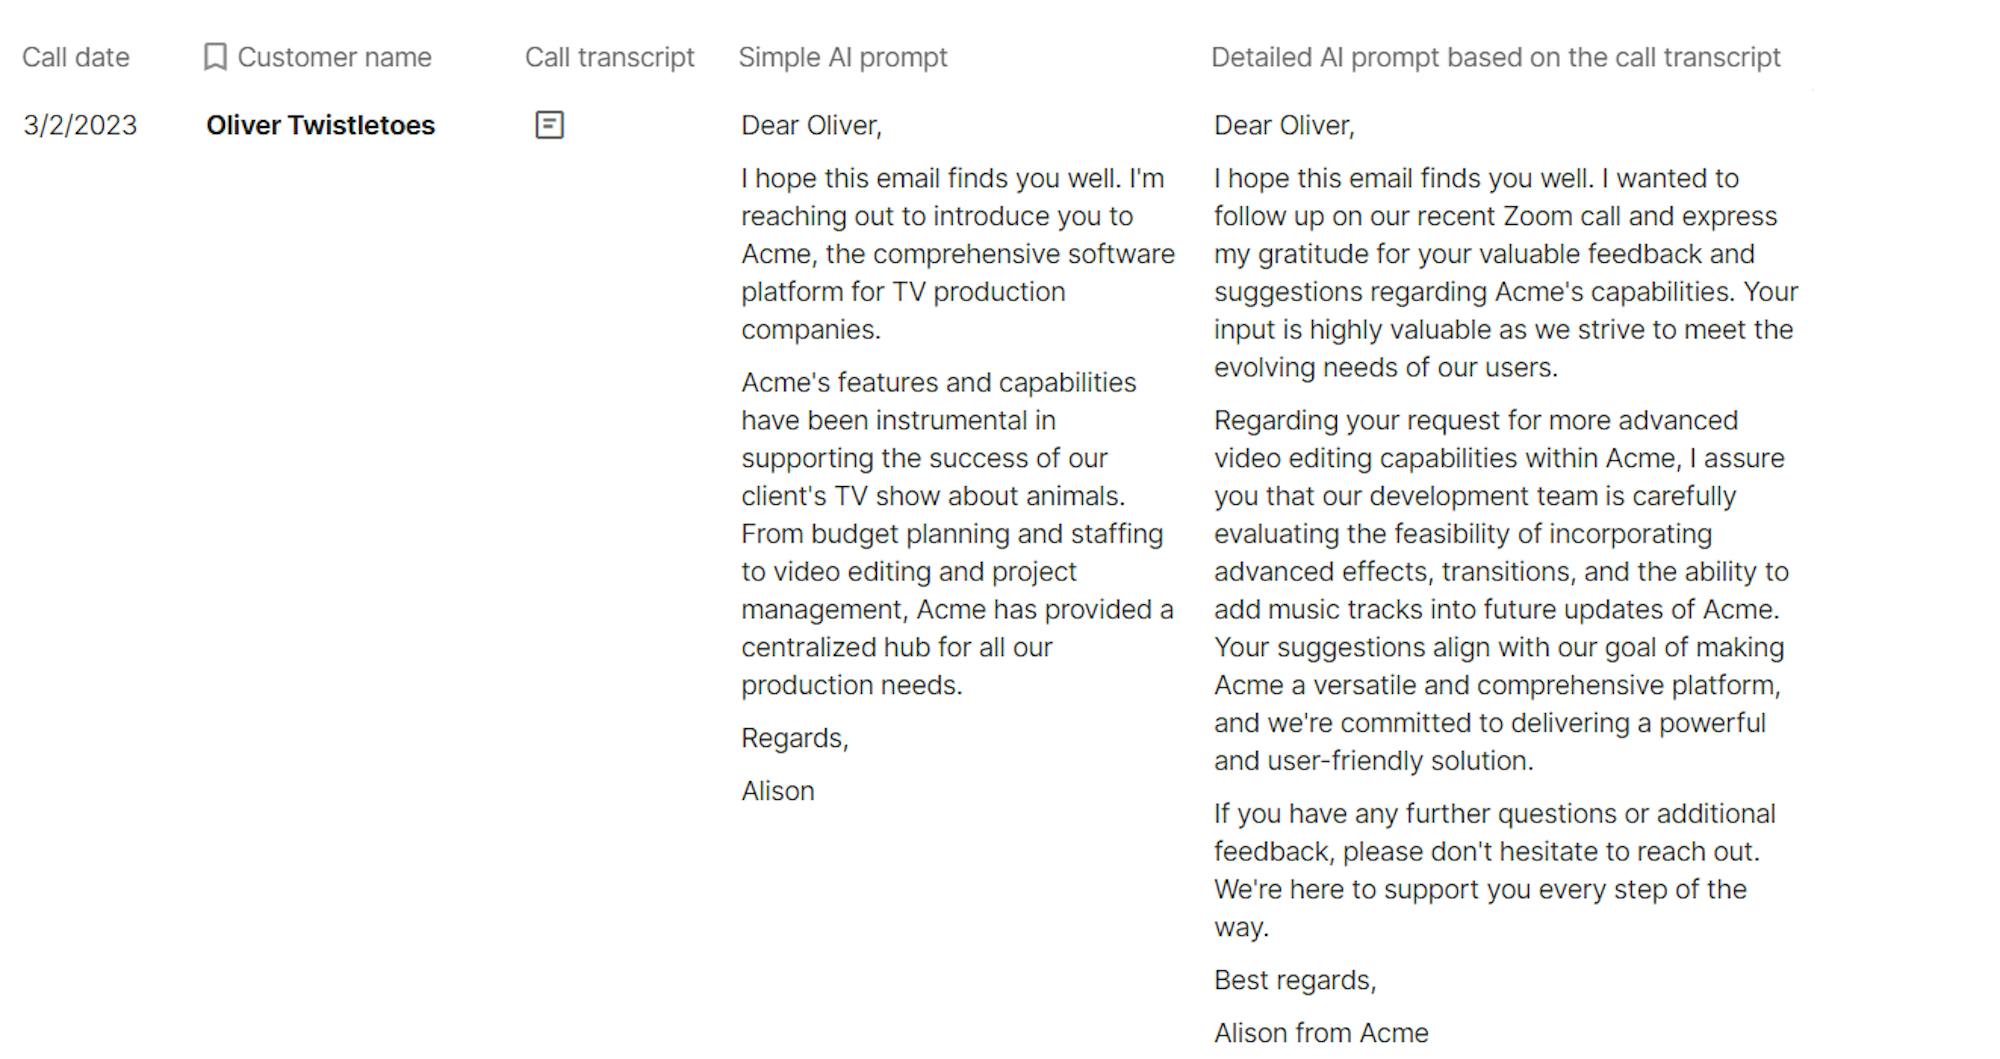Click the paragraph about Acme's features and capabilities
Screen dimensions: 2000x1059
957,533
